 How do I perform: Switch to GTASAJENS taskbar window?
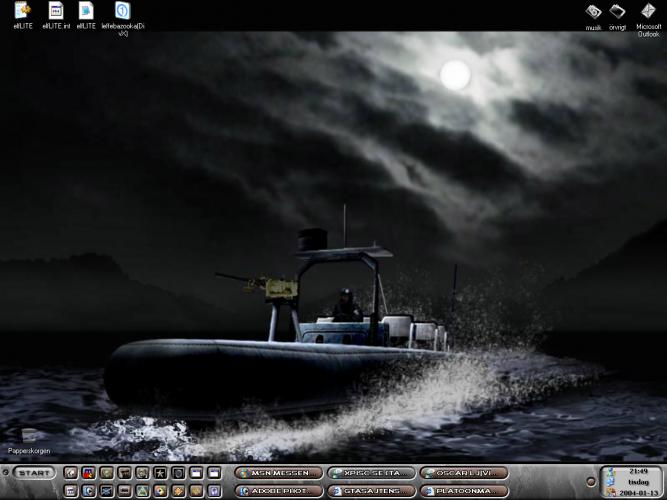click(x=371, y=491)
